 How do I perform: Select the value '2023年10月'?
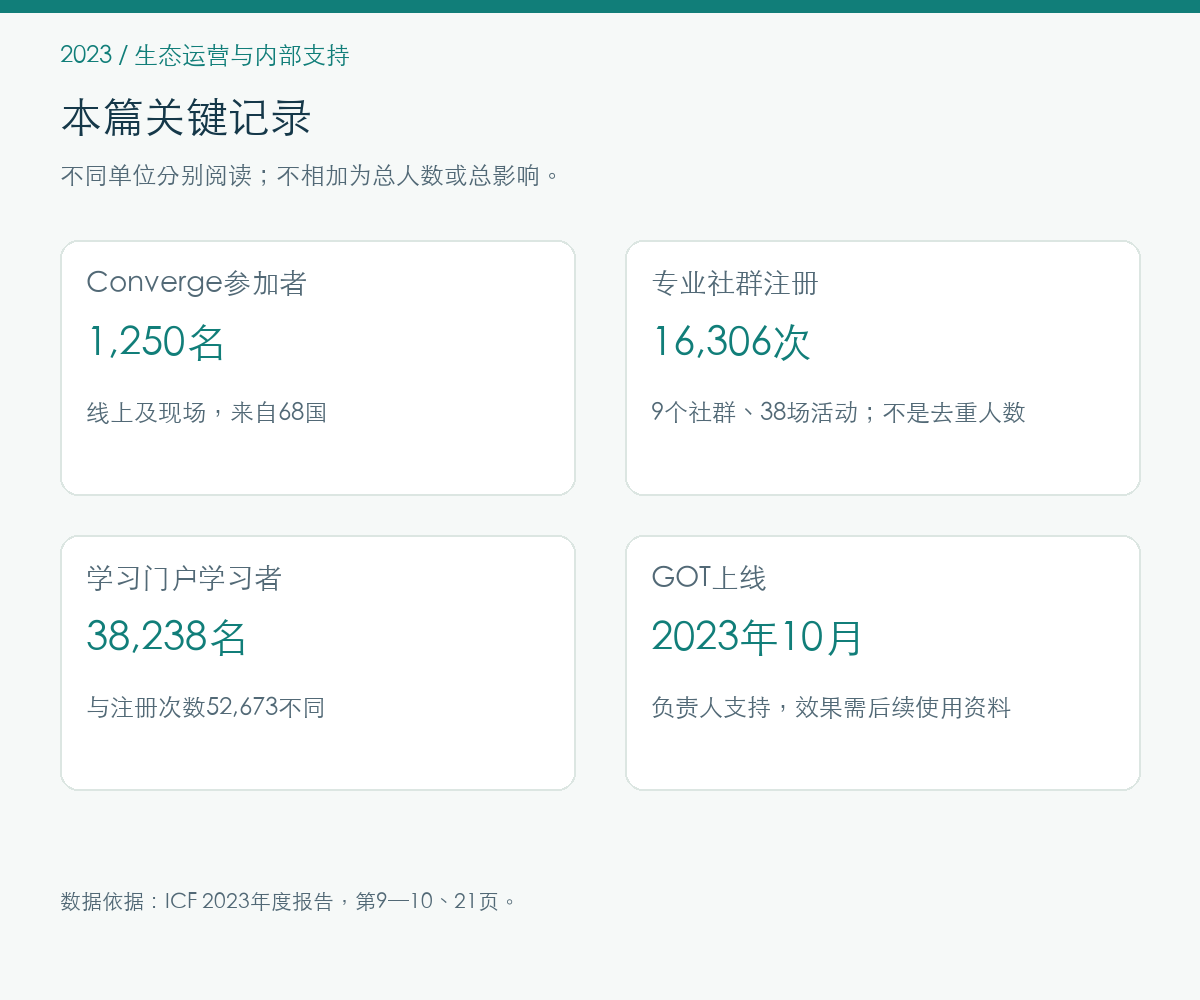[x=757, y=637]
